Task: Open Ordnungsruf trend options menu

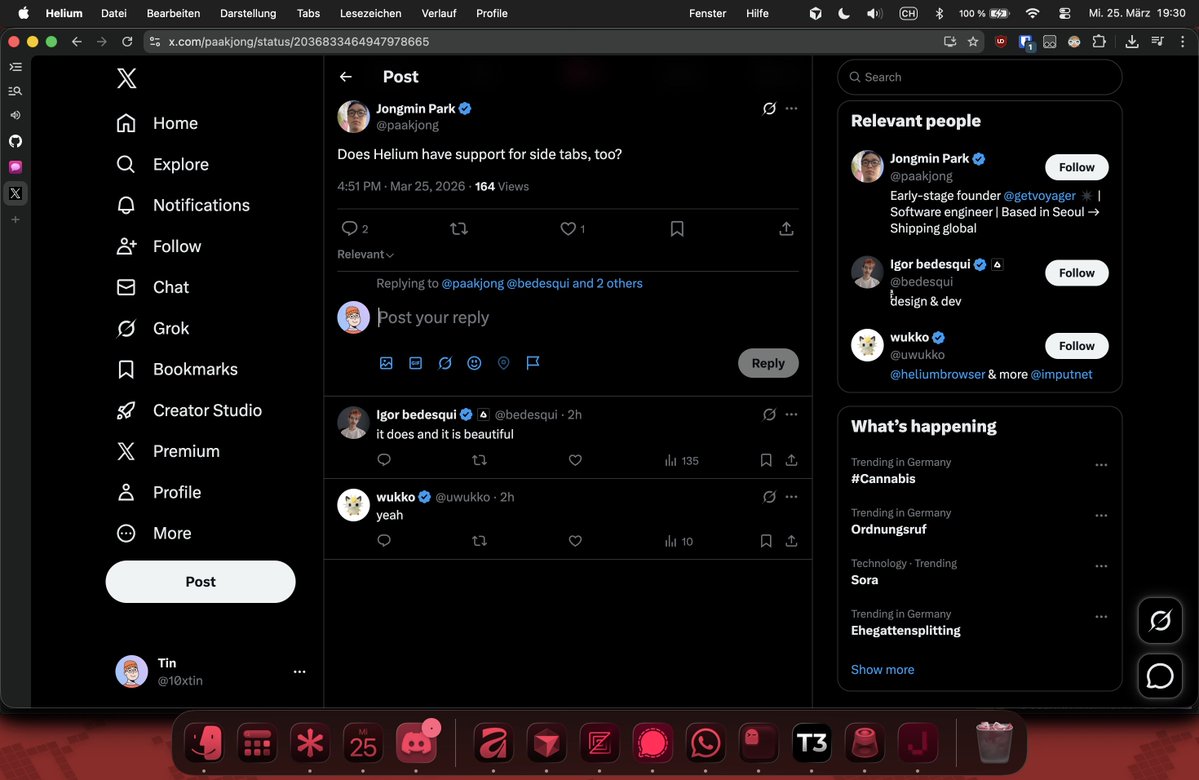Action: 1101,515
